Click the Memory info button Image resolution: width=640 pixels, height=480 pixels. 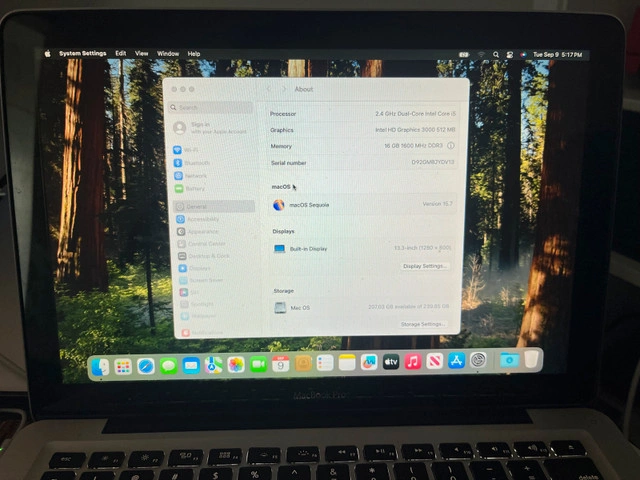click(x=451, y=145)
